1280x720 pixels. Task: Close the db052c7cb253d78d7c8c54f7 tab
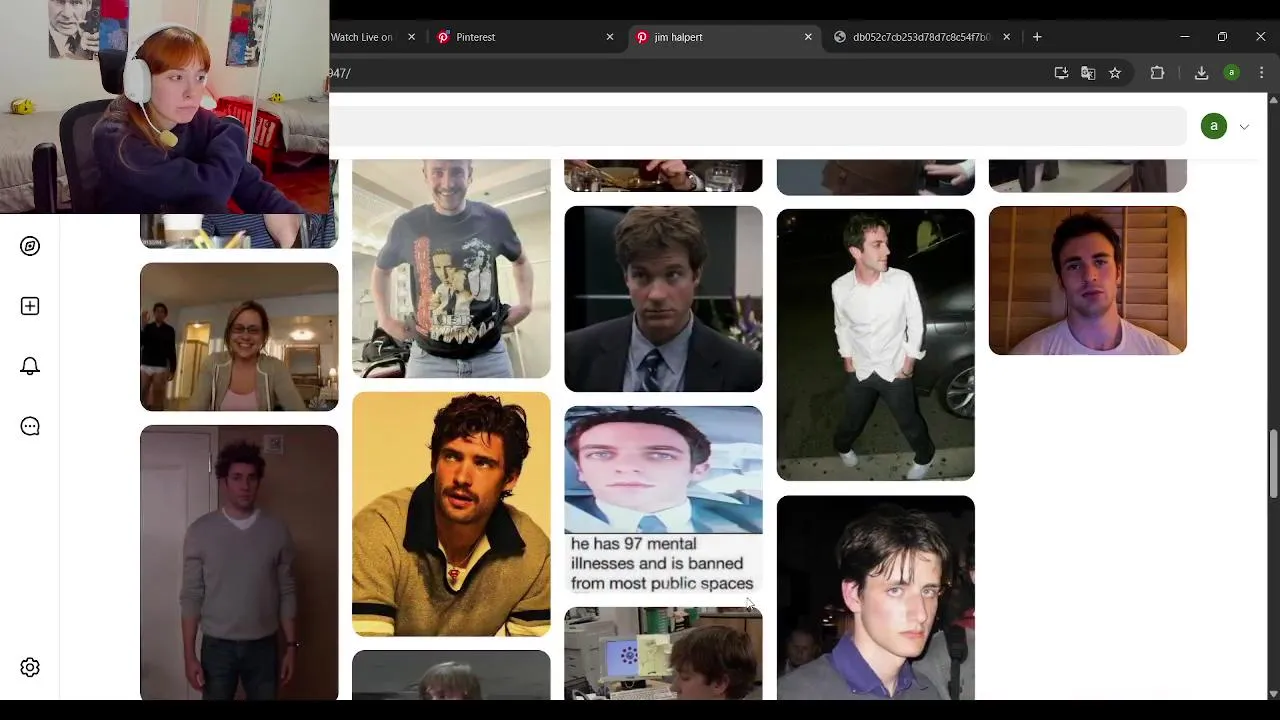point(1006,37)
